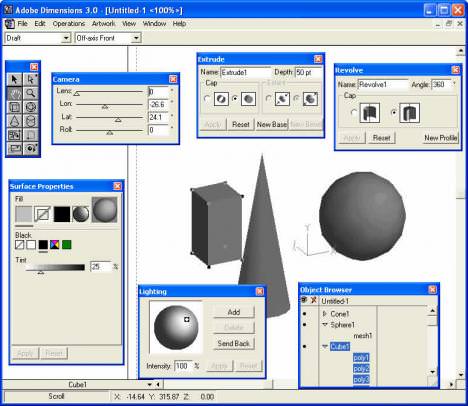Pick the green color swatch in Surface Properties
This screenshot has width=468, height=406.
(x=67, y=245)
